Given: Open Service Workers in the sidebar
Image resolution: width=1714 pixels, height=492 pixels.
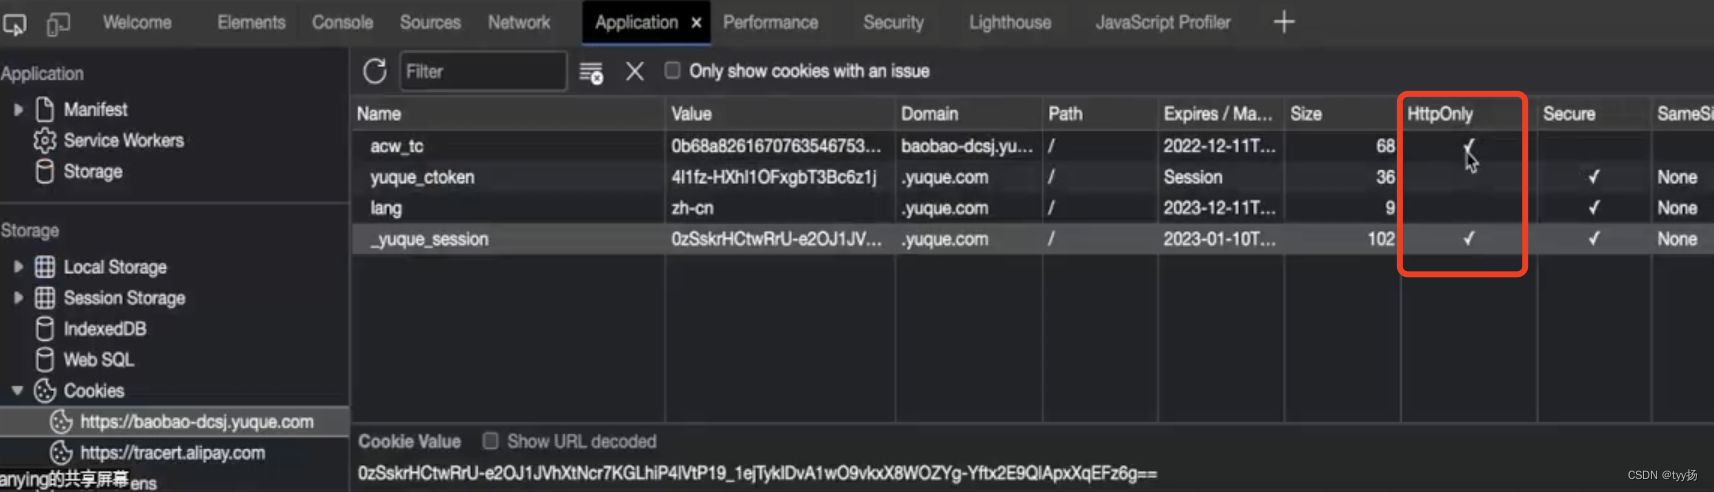Looking at the screenshot, I should pos(123,140).
